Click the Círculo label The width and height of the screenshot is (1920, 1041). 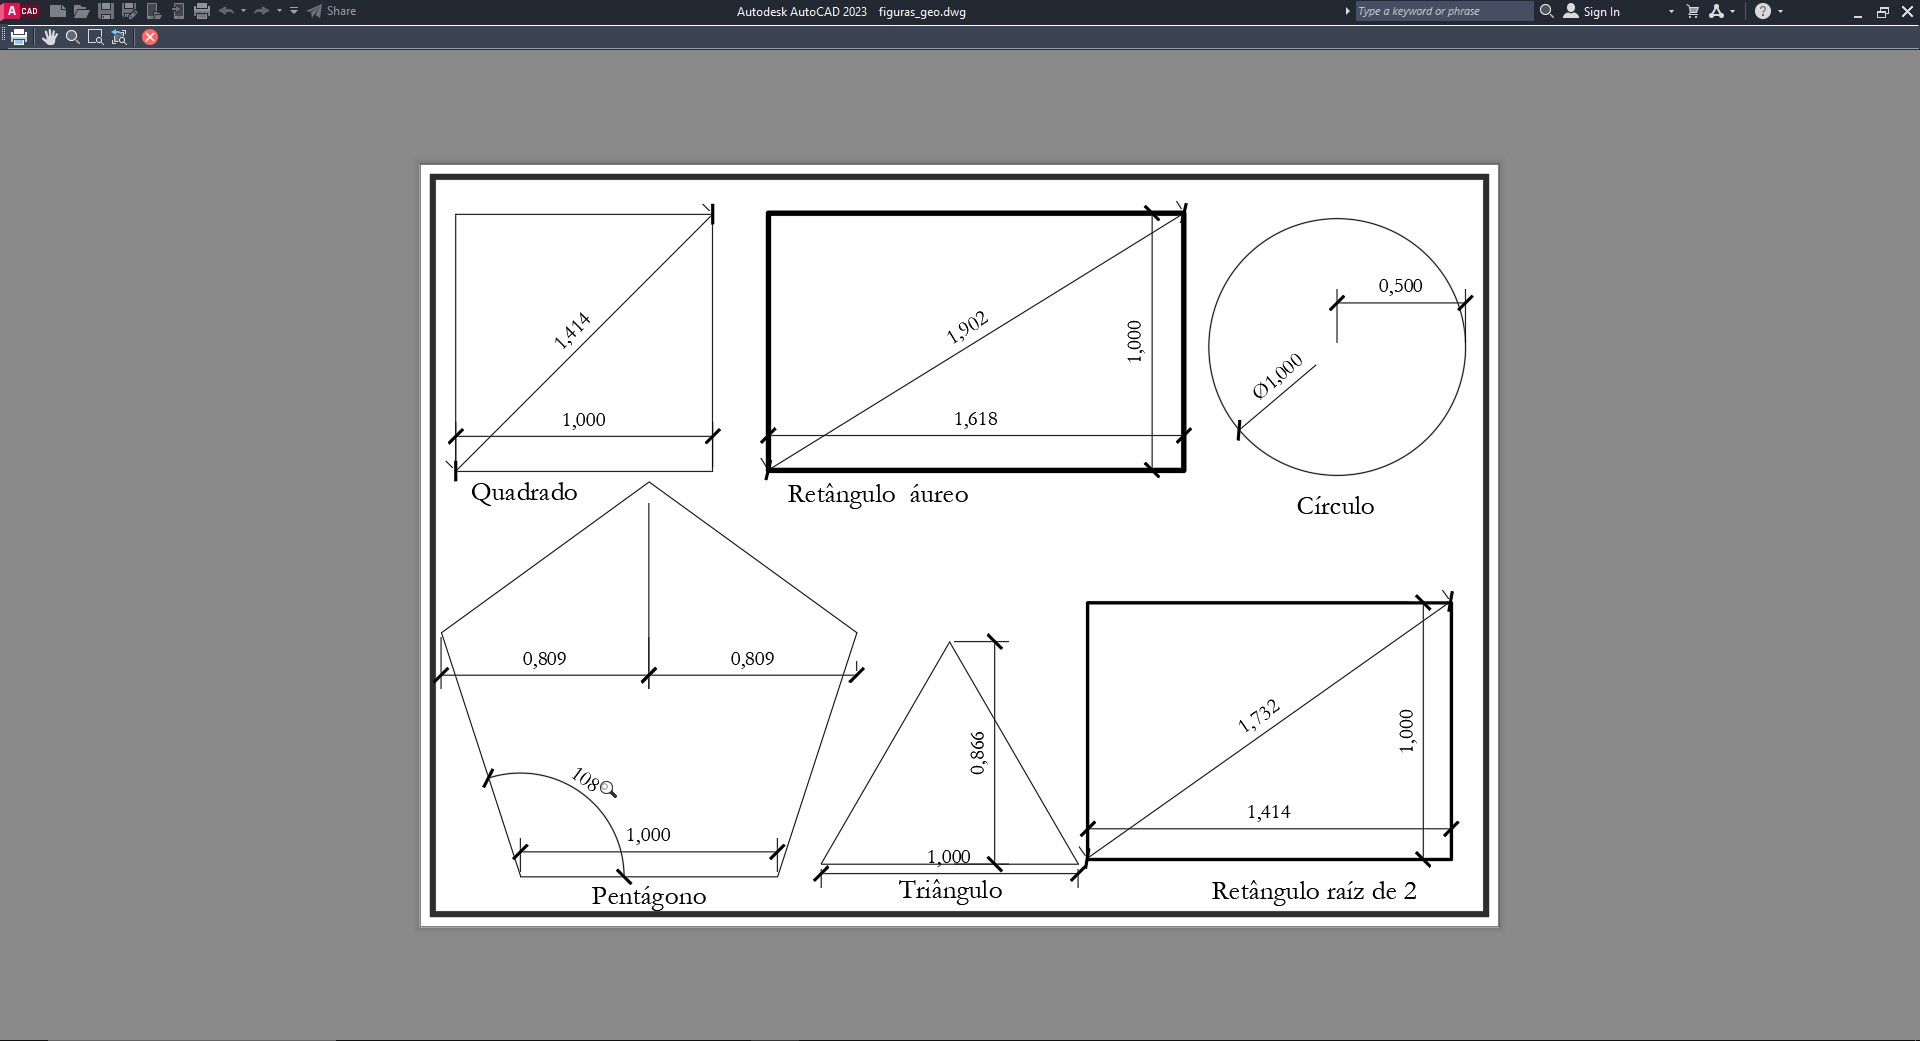[x=1335, y=506]
